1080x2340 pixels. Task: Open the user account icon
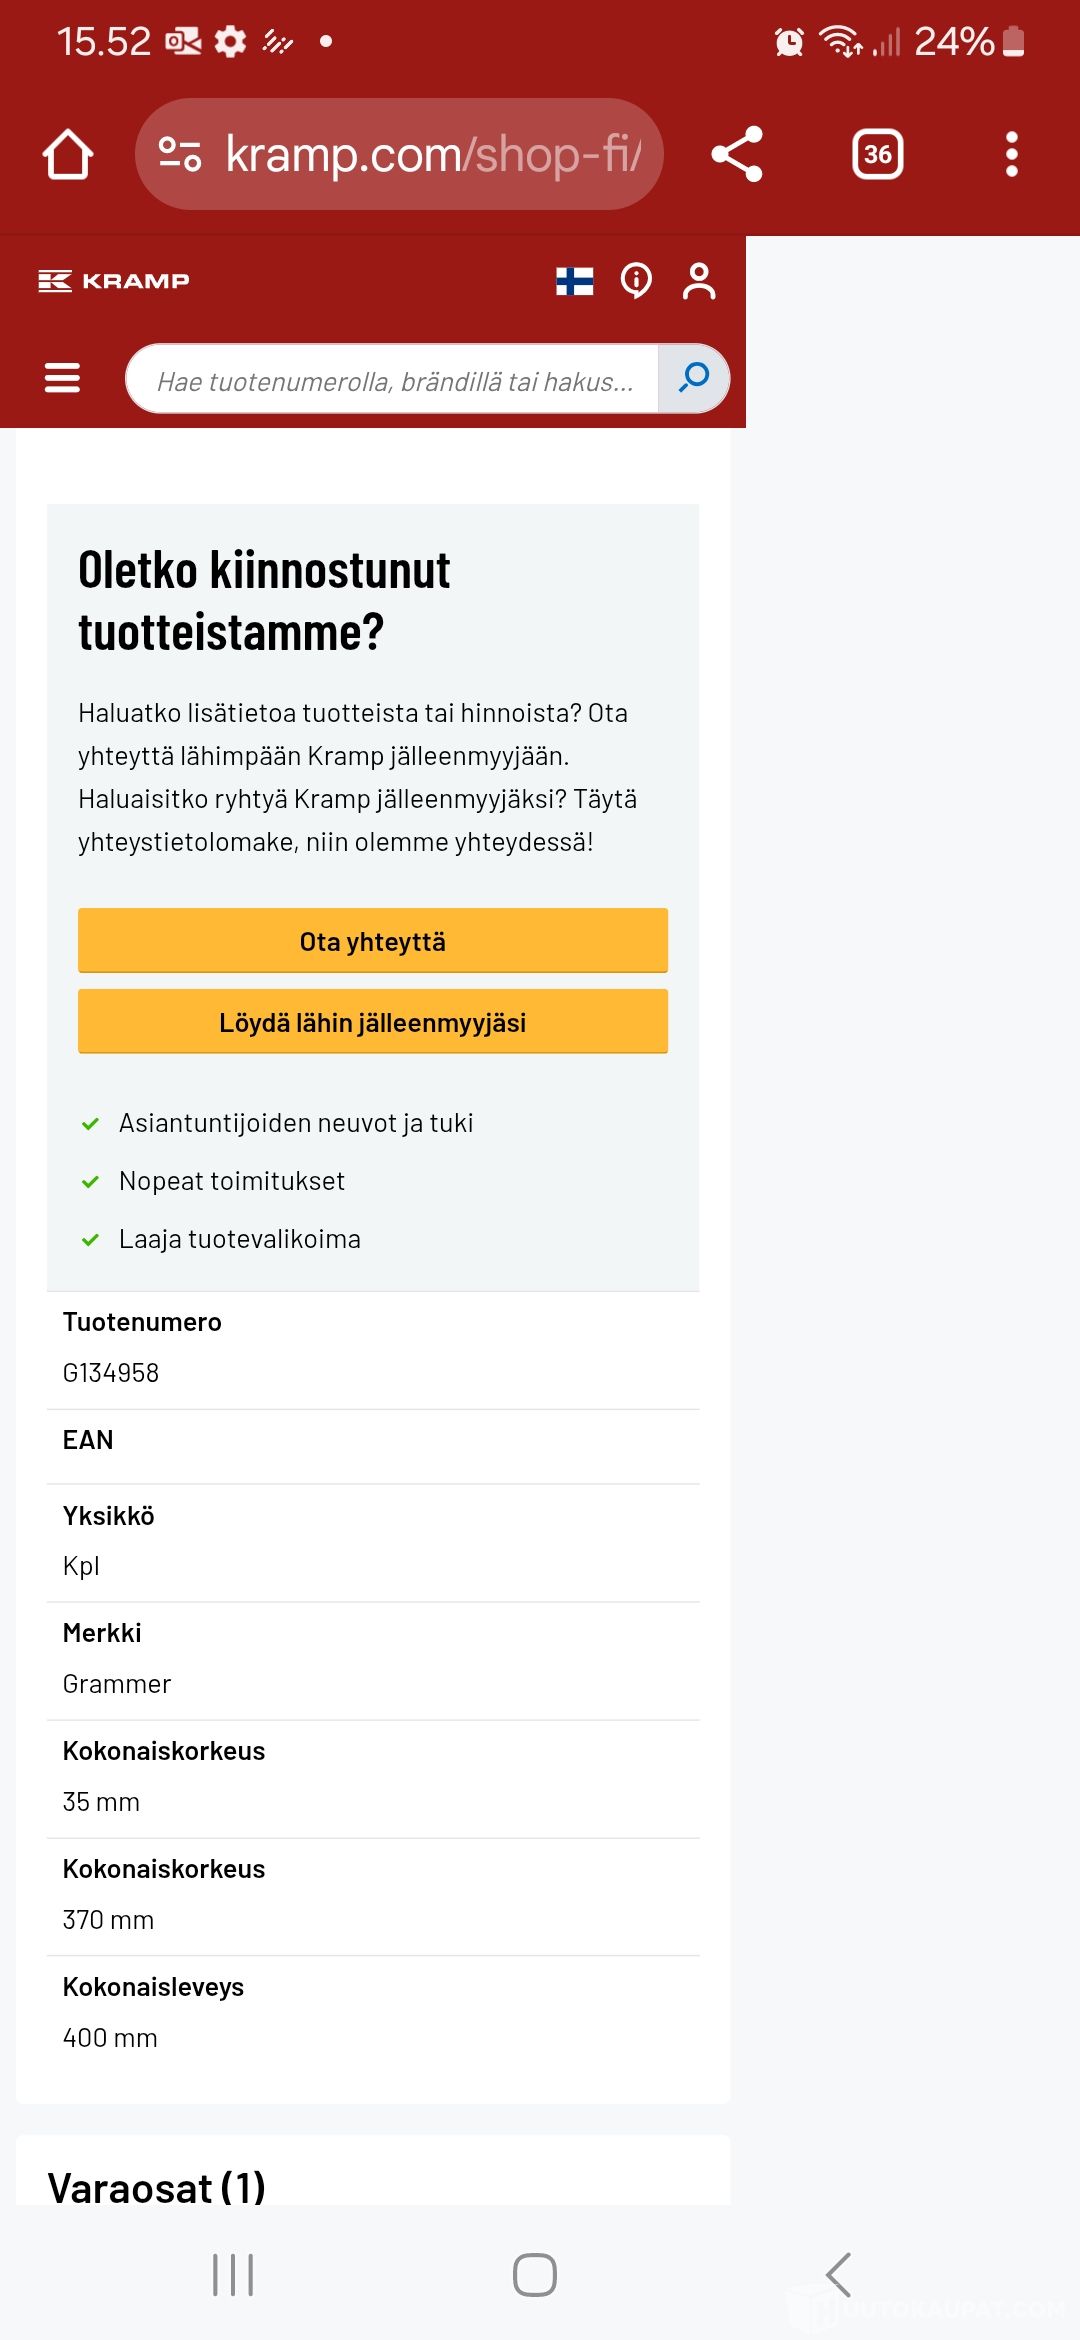pyautogui.click(x=699, y=281)
